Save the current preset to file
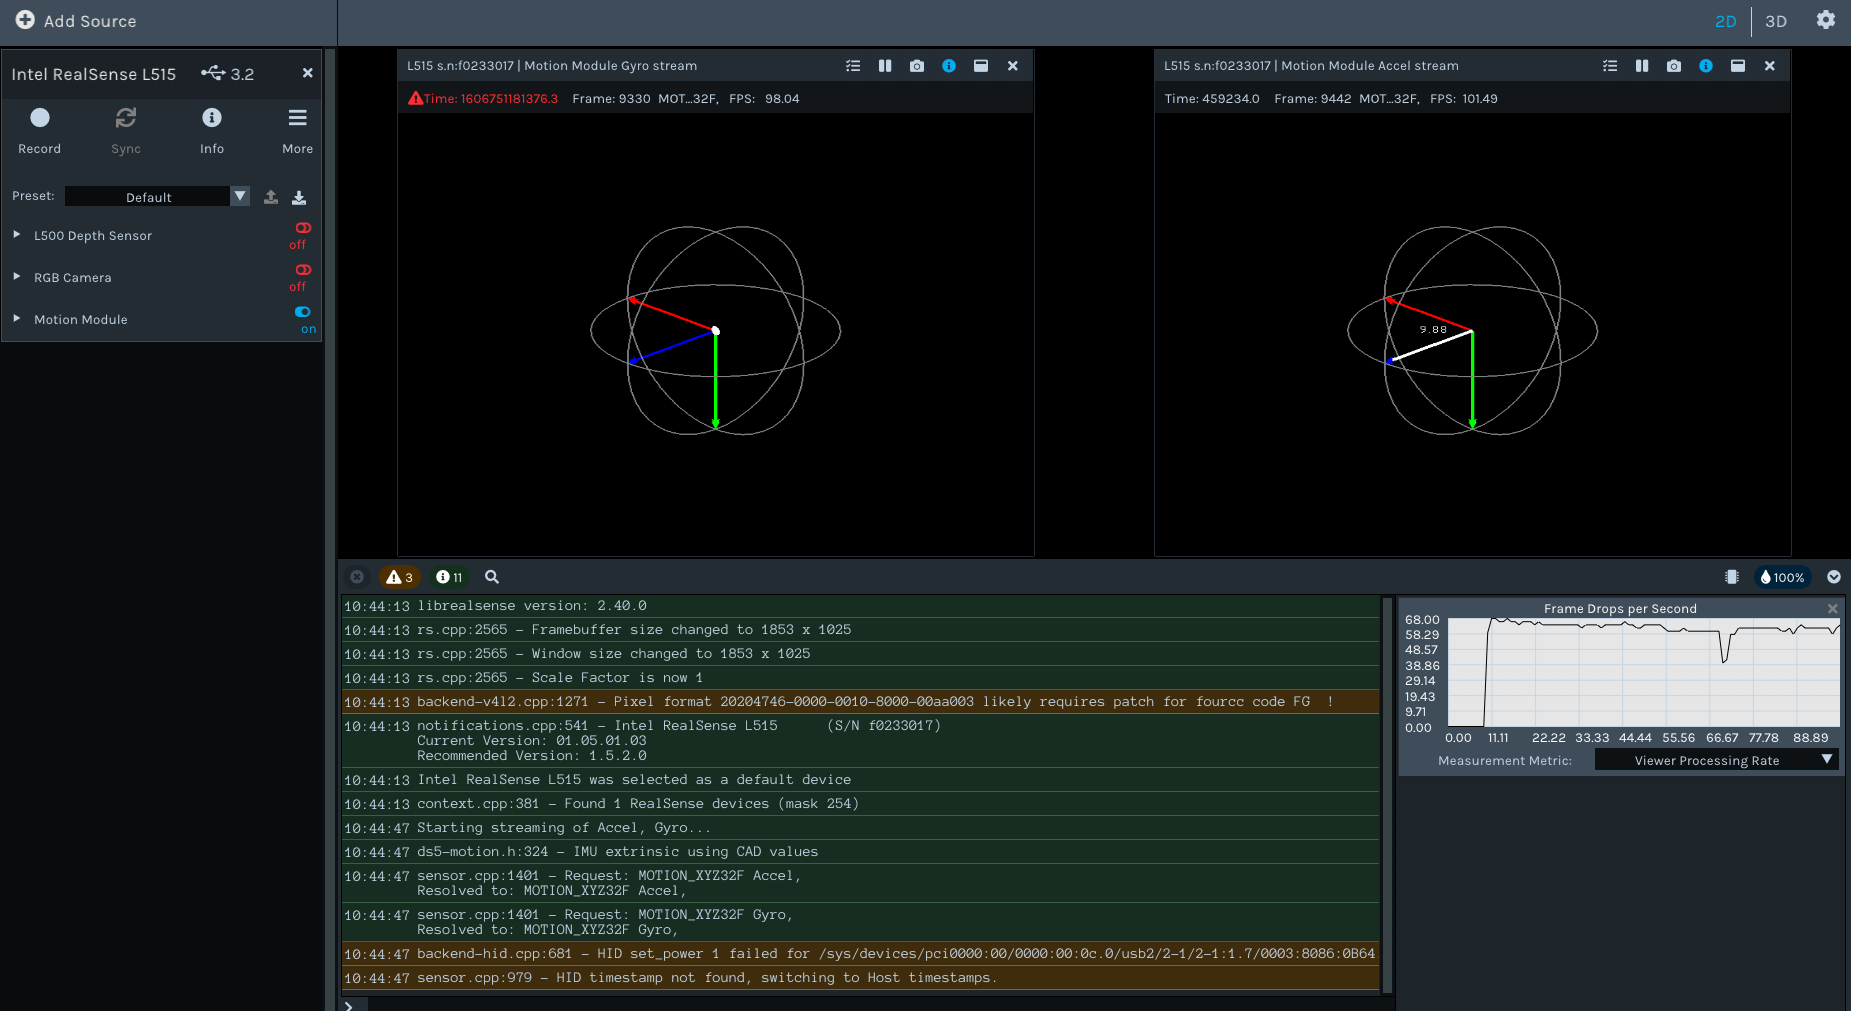This screenshot has height=1011, width=1851. tap(299, 197)
